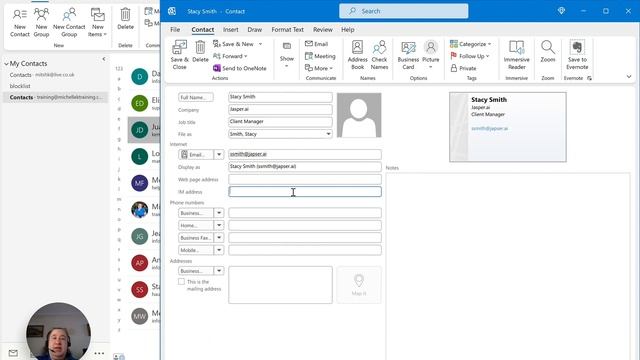
Task: Select the contact with SS avatar
Action: [140, 289]
